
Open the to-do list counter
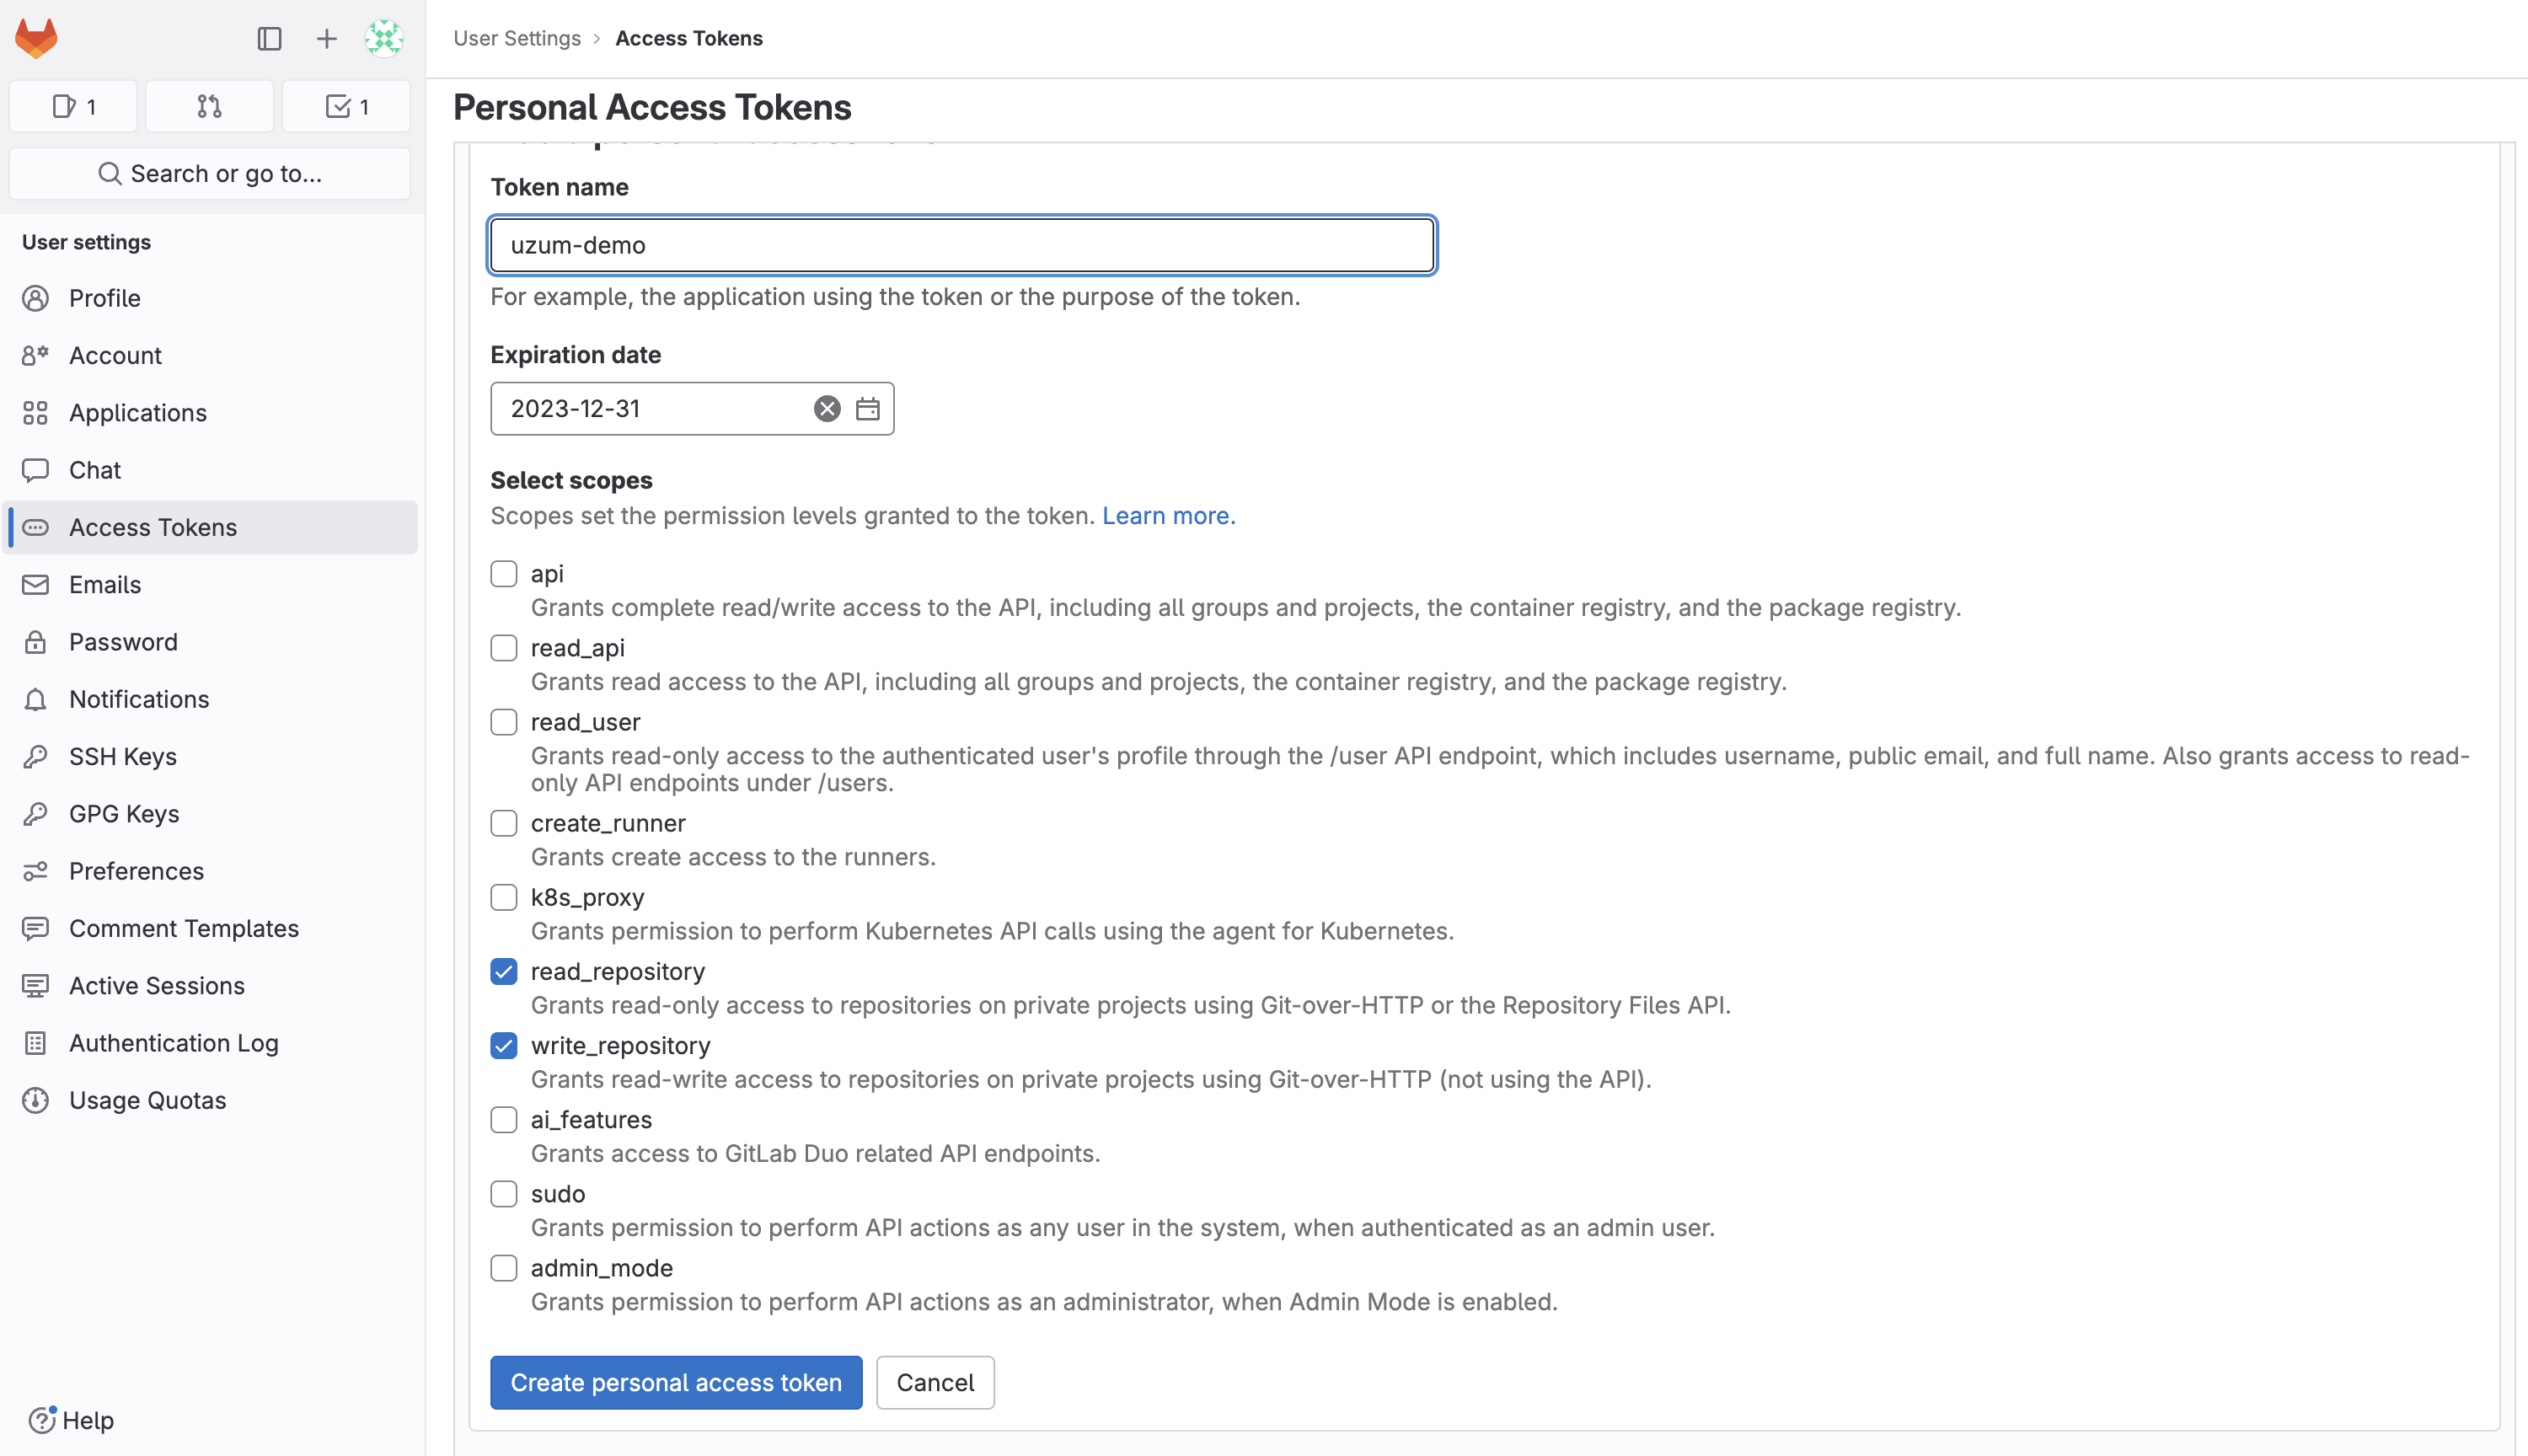tap(347, 106)
